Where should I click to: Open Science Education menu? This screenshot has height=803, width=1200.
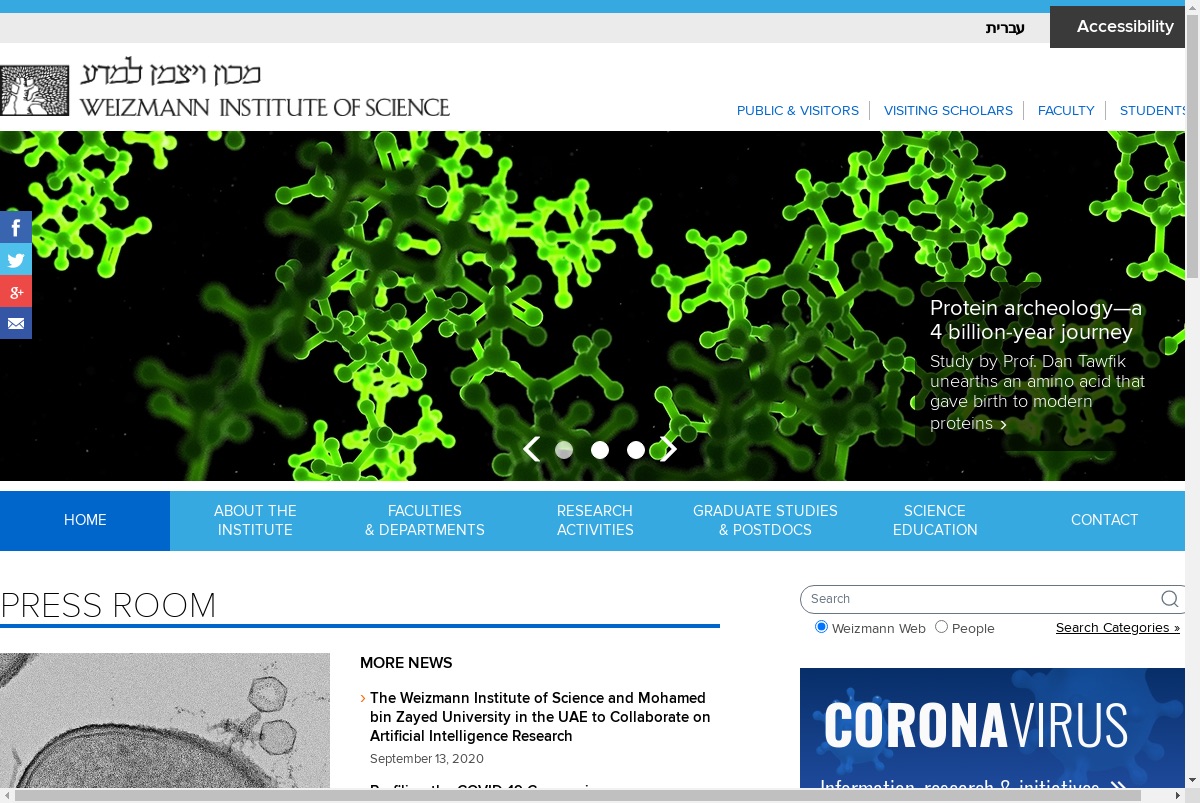[935, 520]
